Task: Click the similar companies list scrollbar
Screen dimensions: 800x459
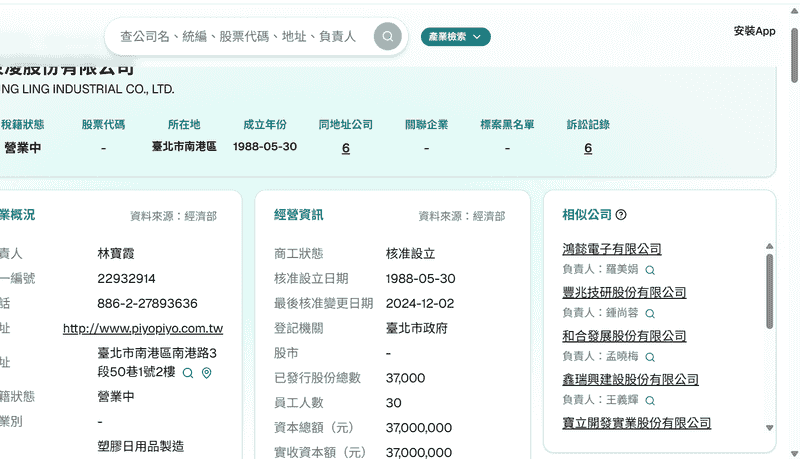Action: 769,291
